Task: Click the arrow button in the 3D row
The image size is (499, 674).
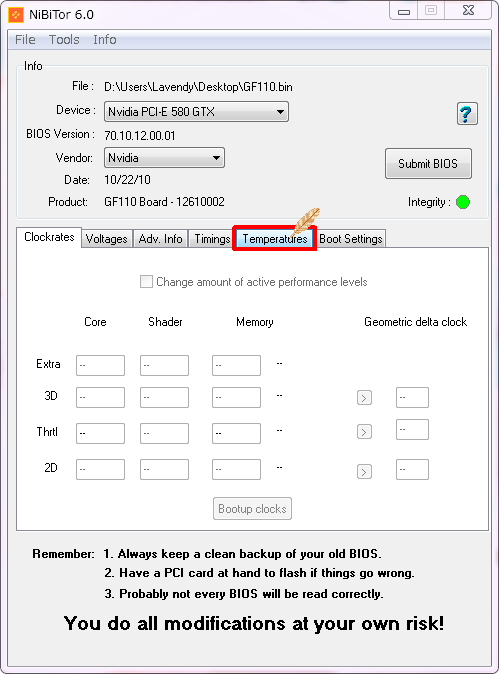Action: [x=364, y=398]
